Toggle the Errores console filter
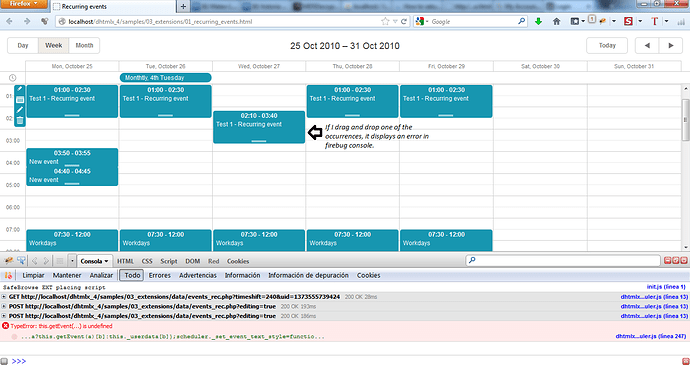 159,275
